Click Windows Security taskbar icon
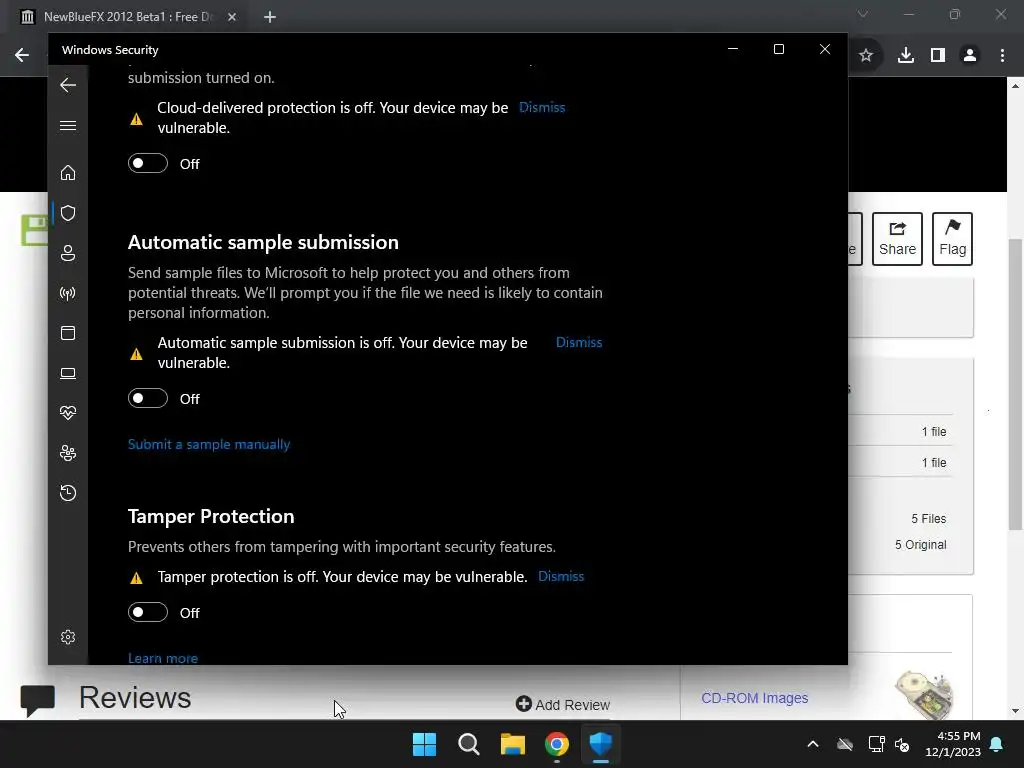 pos(601,744)
